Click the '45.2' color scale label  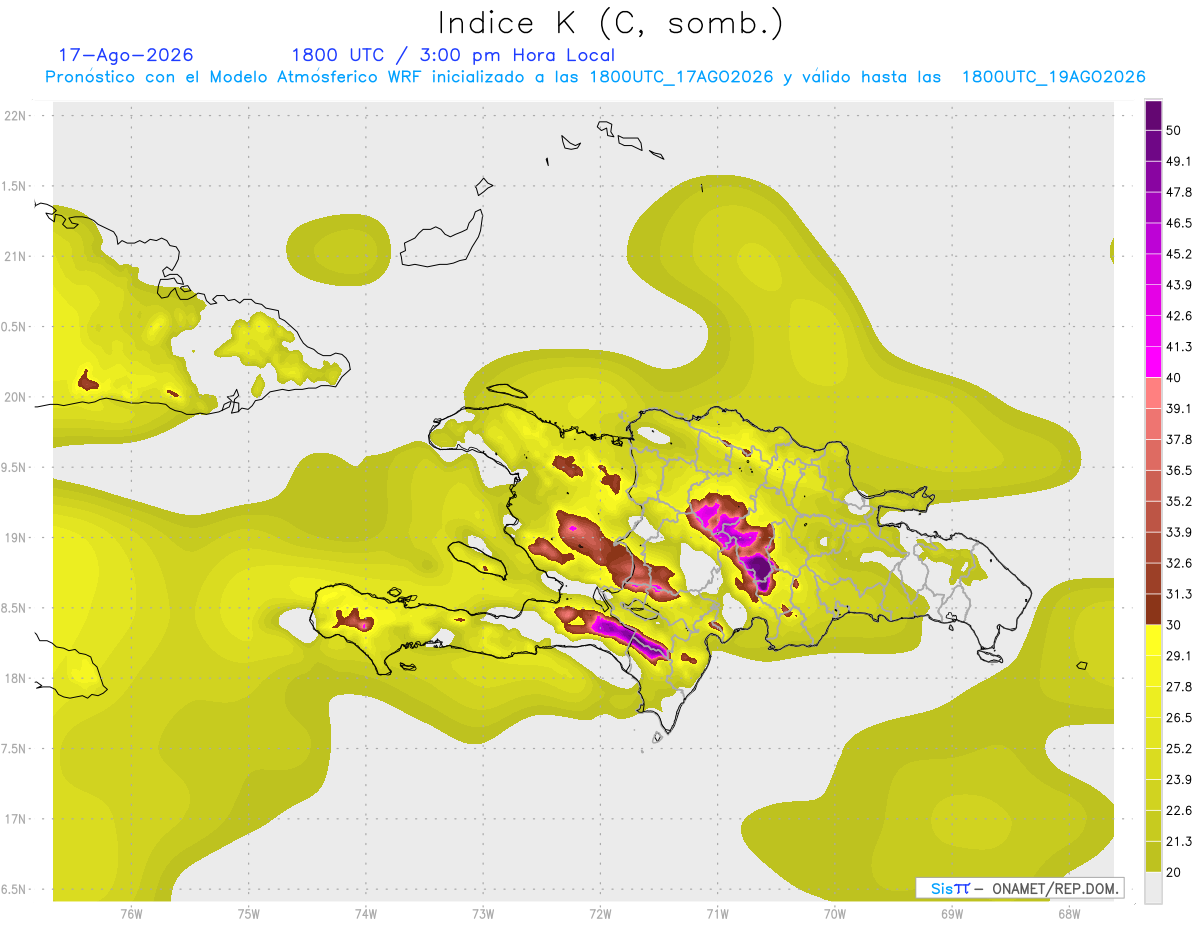(x=1179, y=254)
